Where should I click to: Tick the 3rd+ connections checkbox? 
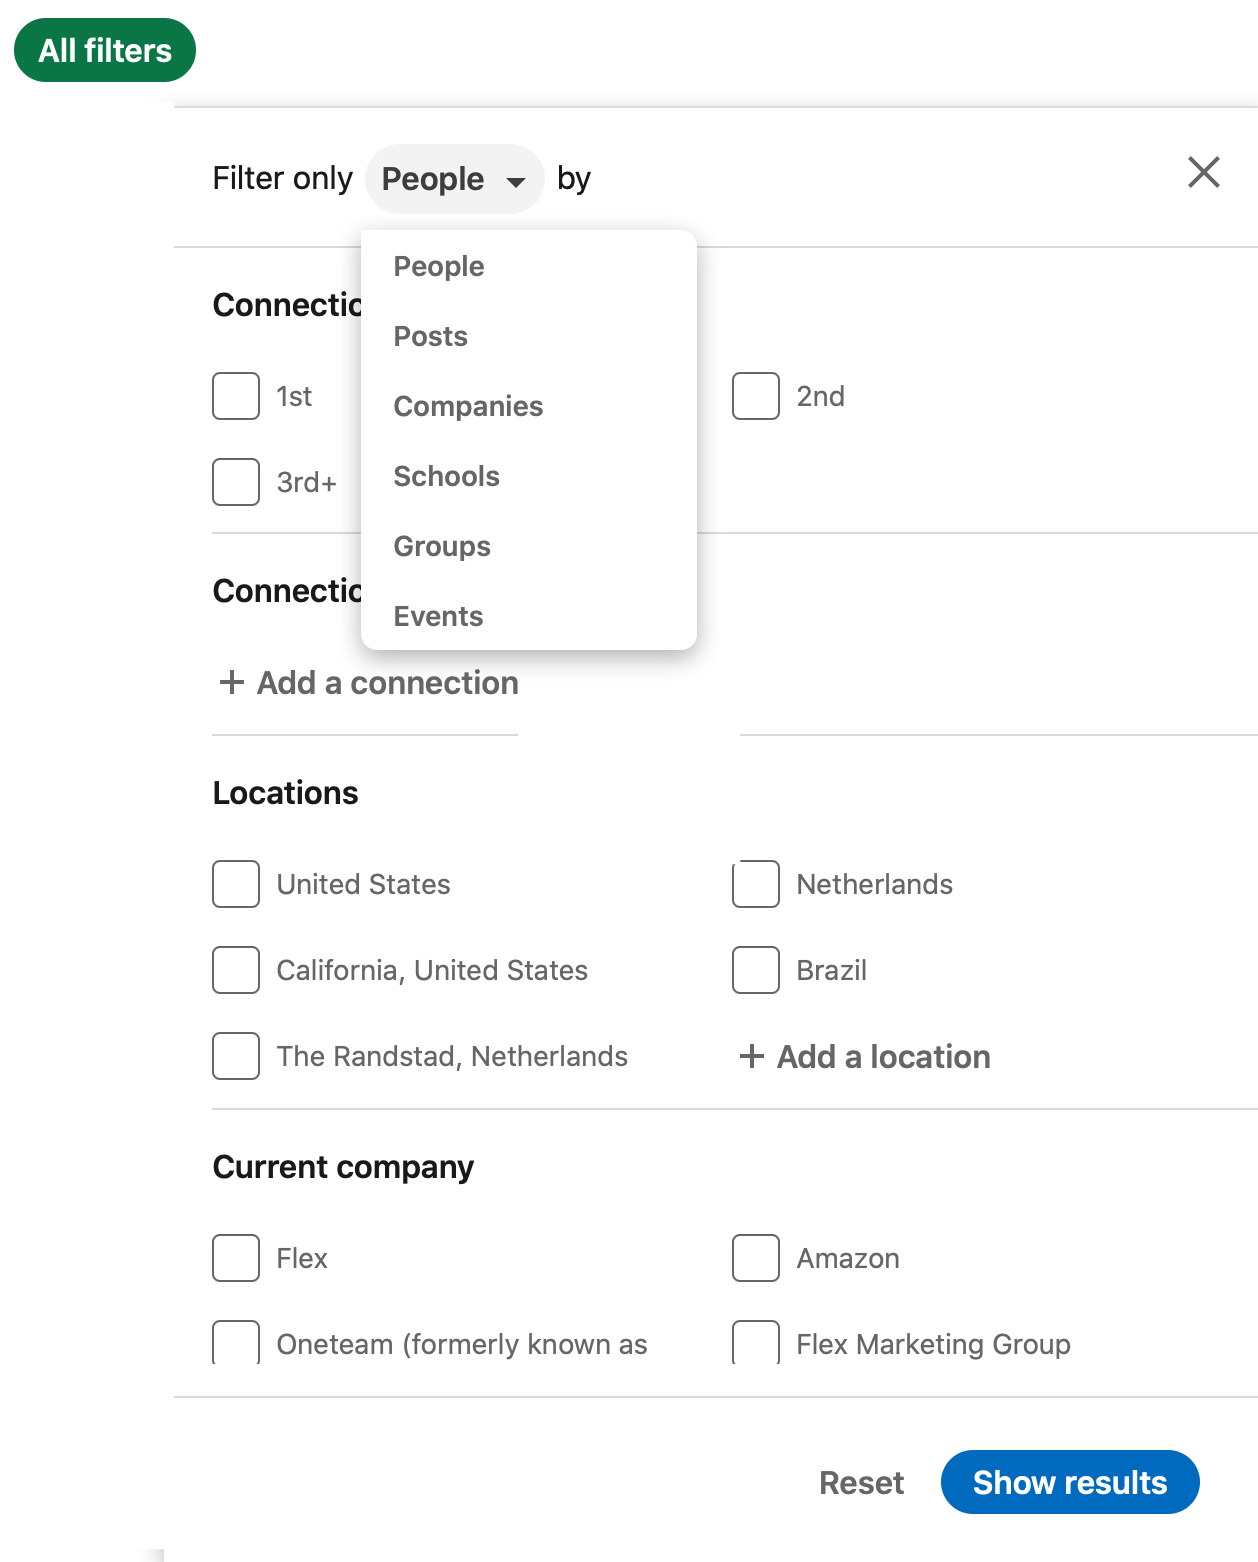tap(236, 482)
